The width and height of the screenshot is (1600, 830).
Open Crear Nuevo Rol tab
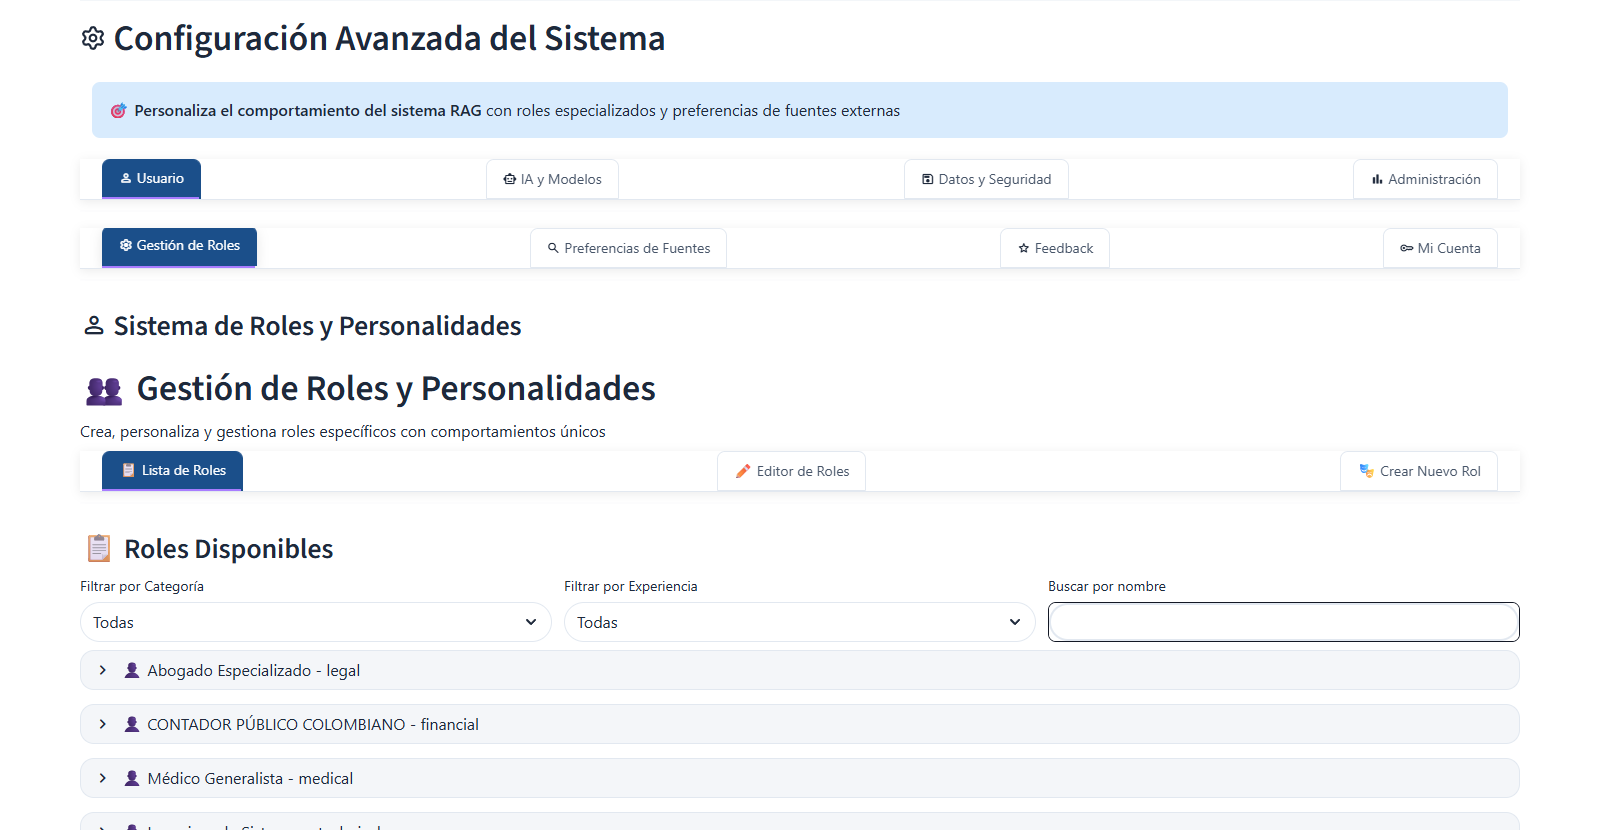[1419, 471]
